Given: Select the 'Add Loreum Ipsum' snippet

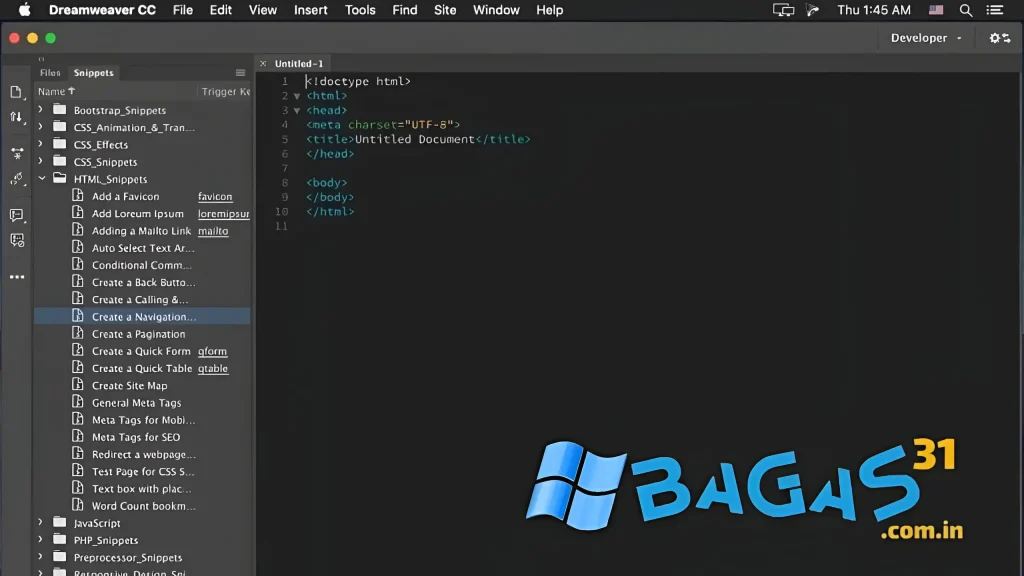Looking at the screenshot, I should coord(138,214).
